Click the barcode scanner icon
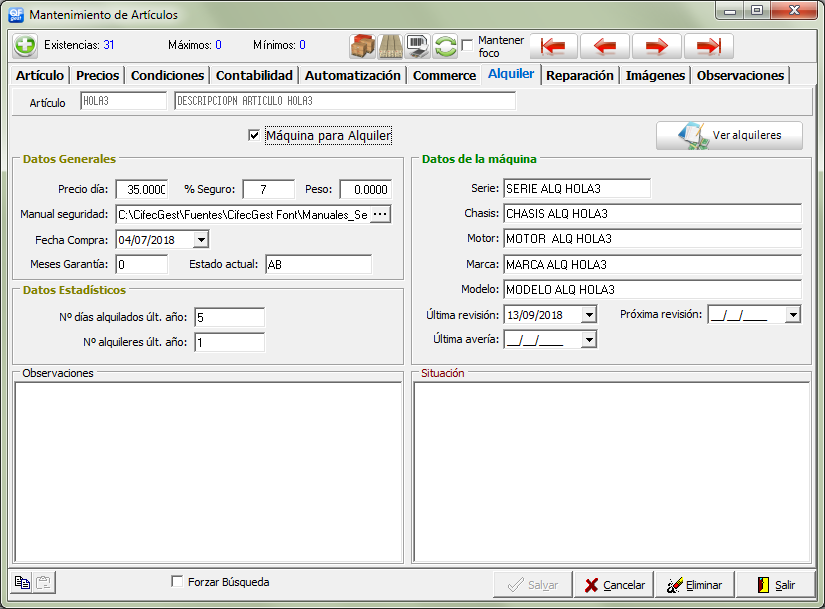This screenshot has height=609, width=825. [x=417, y=46]
